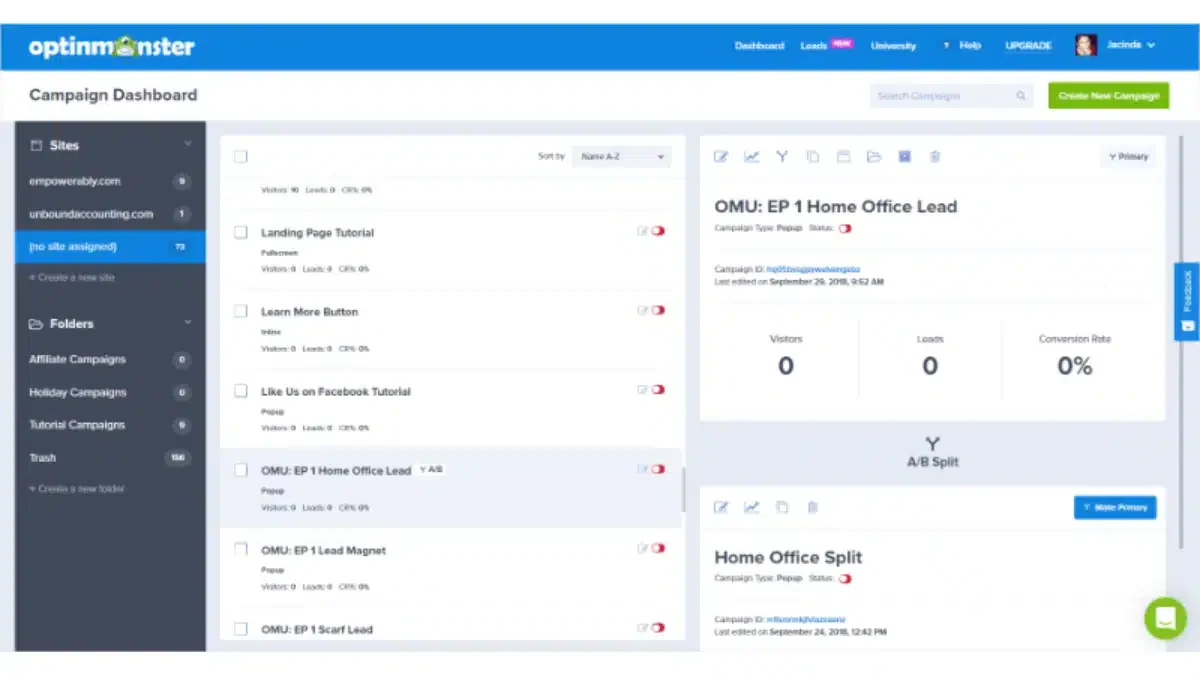Open the analytics icon above Home Office Split
Viewport: 1200px width, 675px height.
[752, 508]
